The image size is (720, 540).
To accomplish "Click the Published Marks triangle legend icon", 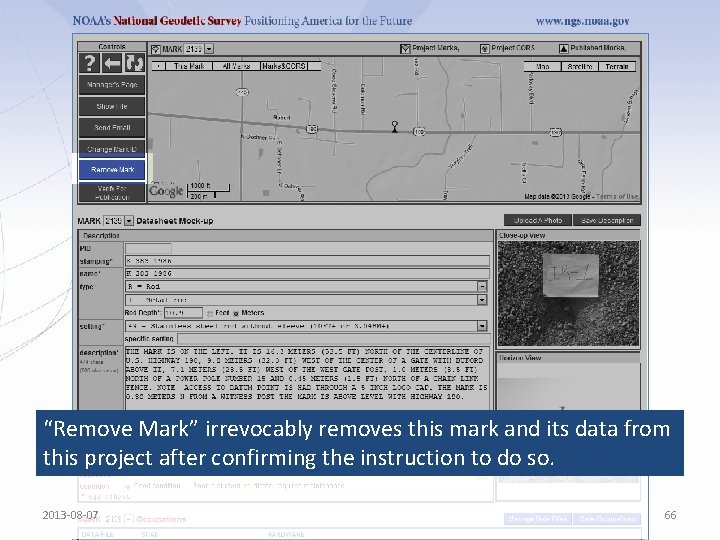I will coord(563,49).
